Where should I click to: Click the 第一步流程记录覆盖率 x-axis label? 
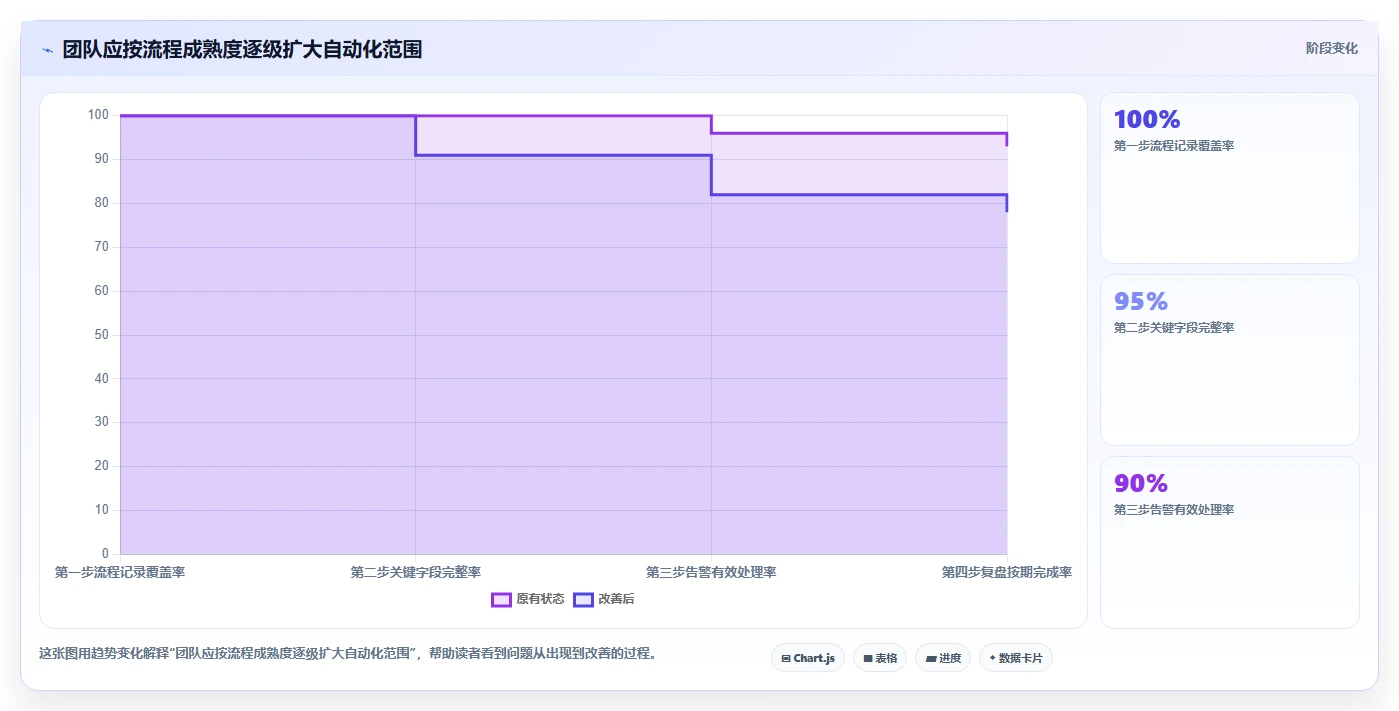120,572
